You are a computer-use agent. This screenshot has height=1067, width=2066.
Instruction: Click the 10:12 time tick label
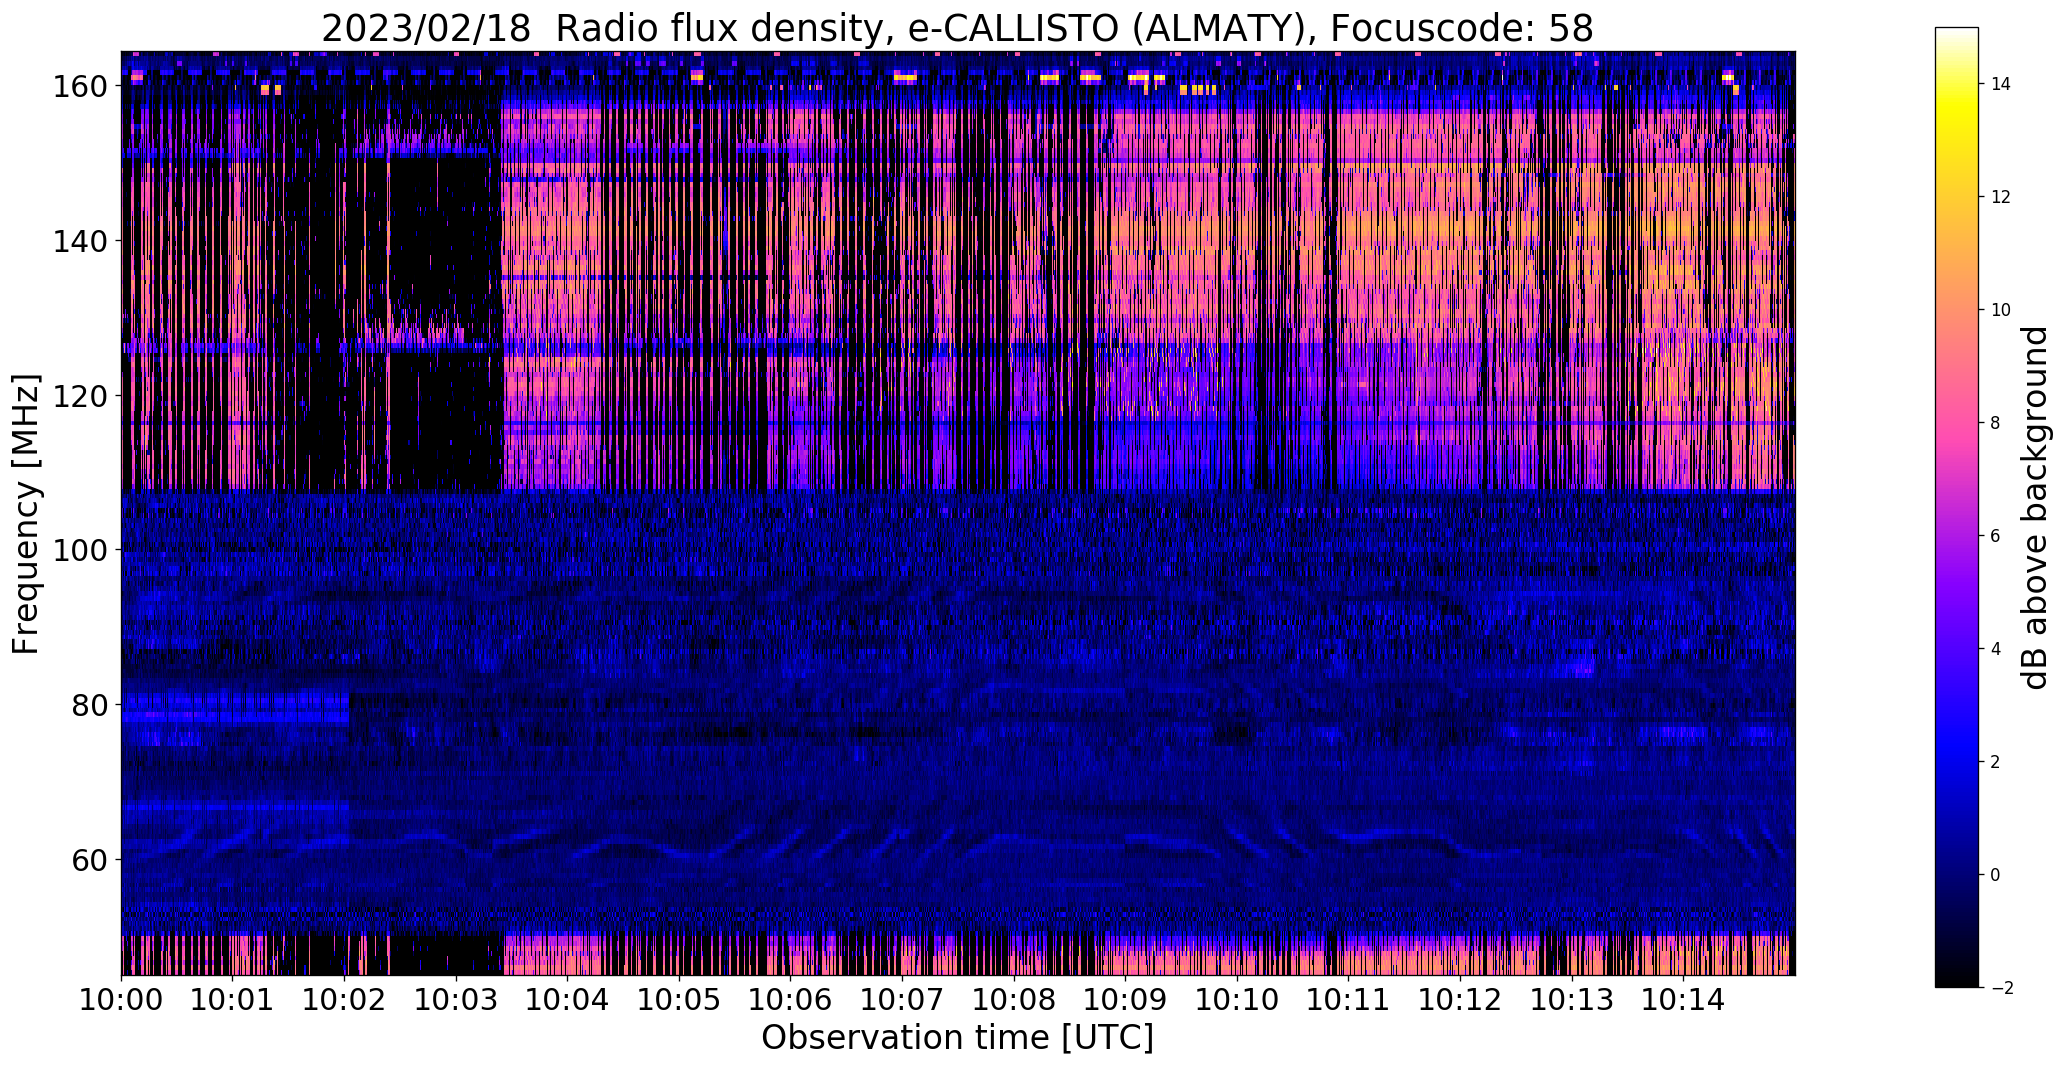tap(1460, 999)
